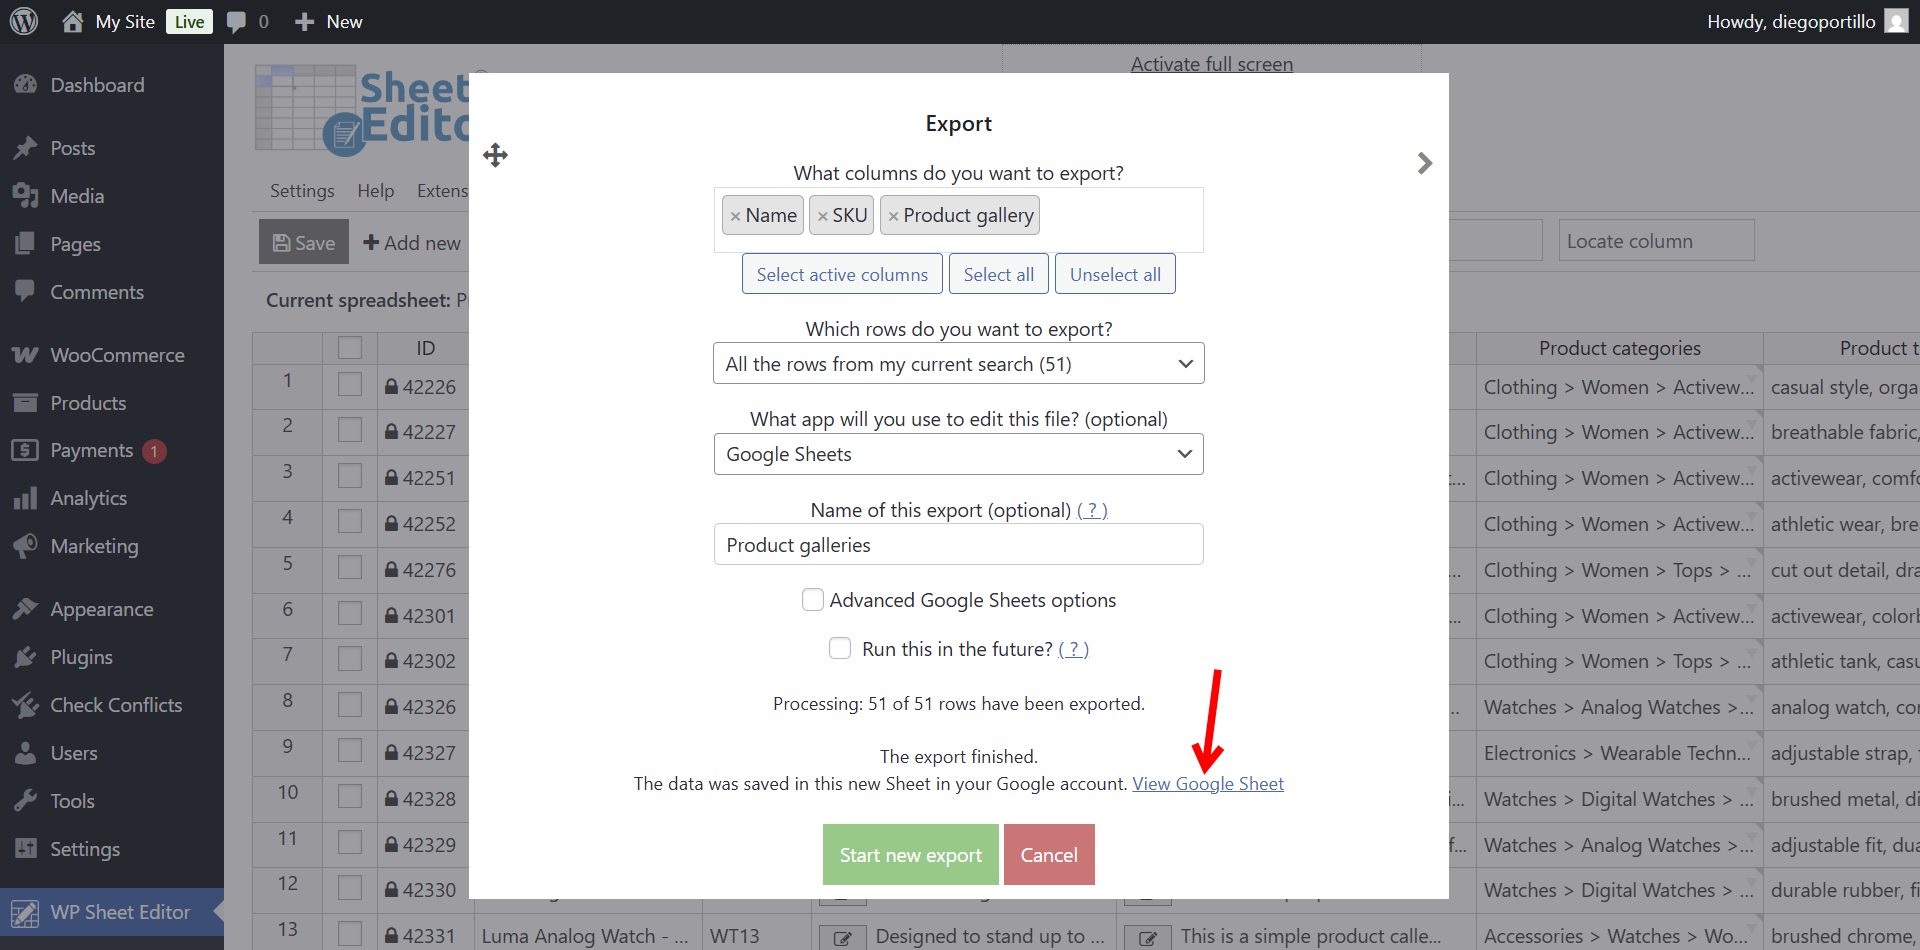Select the WooCommerce icon in the sidebar
The image size is (1920, 950).
[24, 355]
